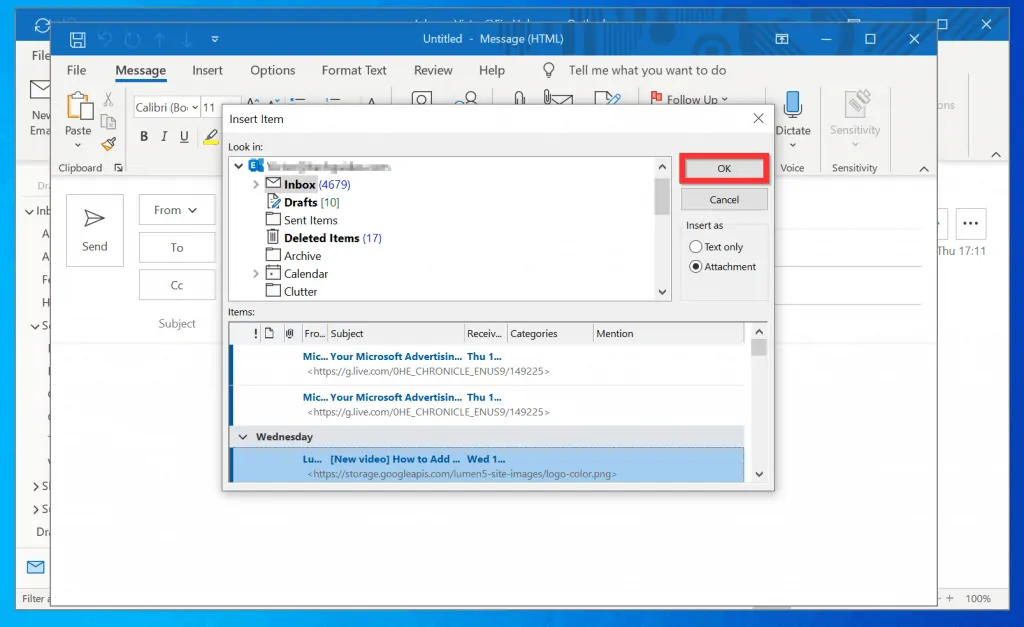1024x627 pixels.
Task: Dismiss the Insert Item dialog via Cancel
Action: pos(723,199)
